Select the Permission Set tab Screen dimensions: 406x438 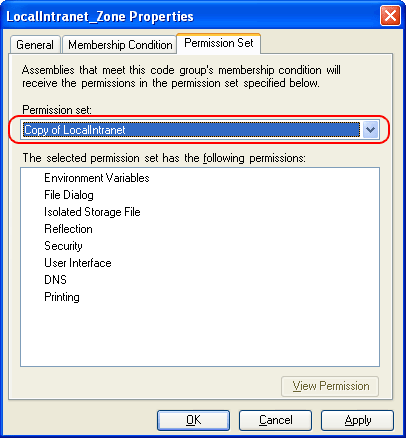click(219, 43)
